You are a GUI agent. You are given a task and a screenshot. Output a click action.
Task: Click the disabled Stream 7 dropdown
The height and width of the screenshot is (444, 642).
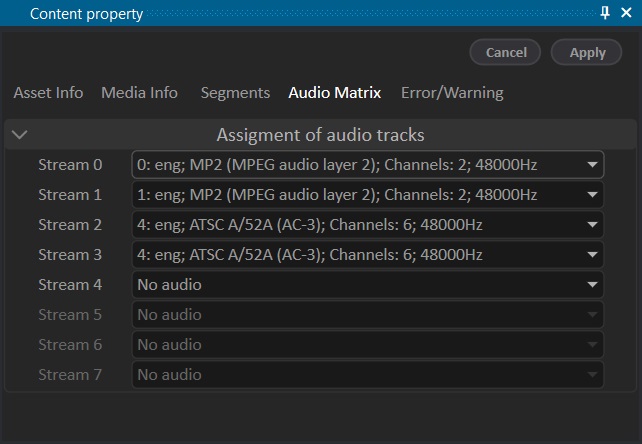click(368, 375)
